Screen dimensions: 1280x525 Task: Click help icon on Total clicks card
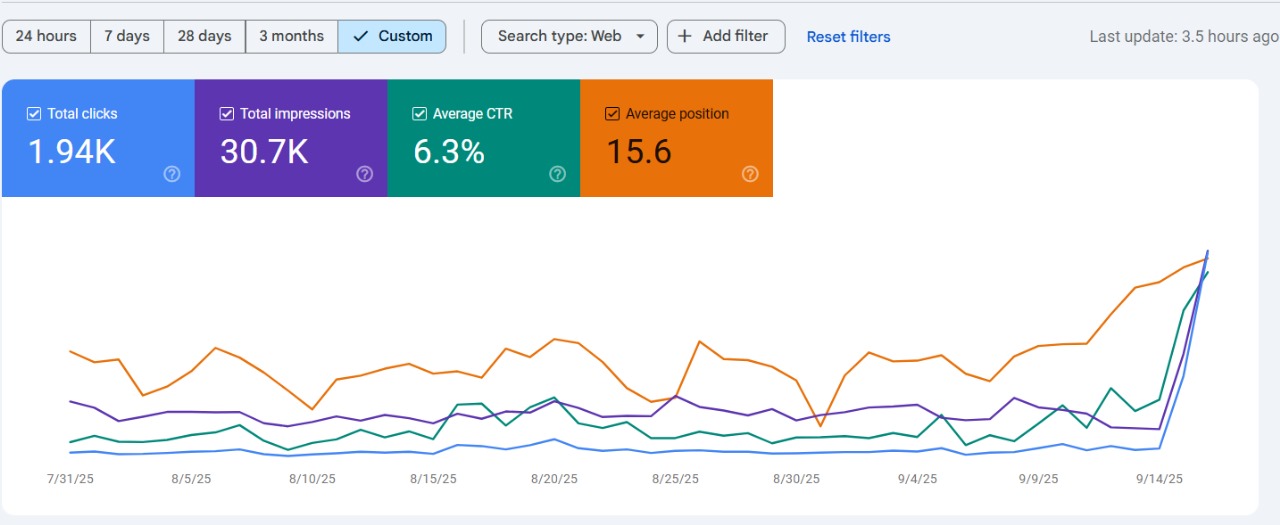[x=172, y=174]
